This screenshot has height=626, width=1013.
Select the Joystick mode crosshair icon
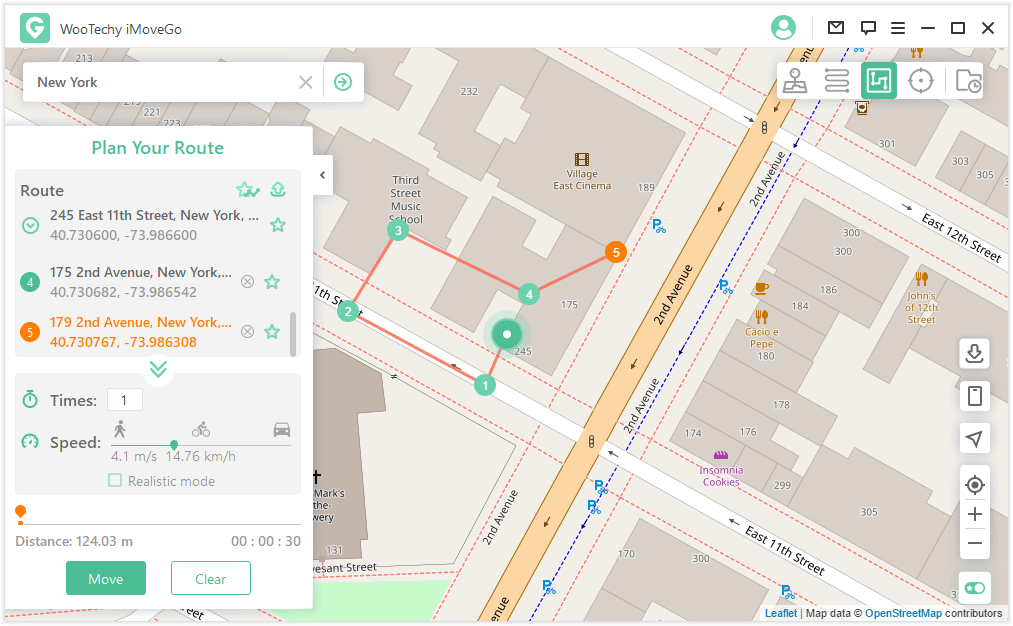[921, 81]
